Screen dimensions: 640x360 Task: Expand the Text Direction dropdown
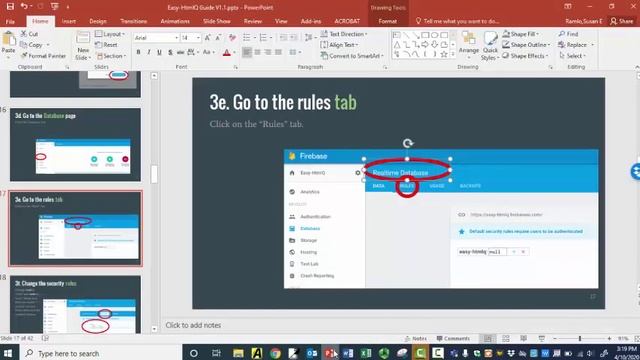pyautogui.click(x=344, y=34)
